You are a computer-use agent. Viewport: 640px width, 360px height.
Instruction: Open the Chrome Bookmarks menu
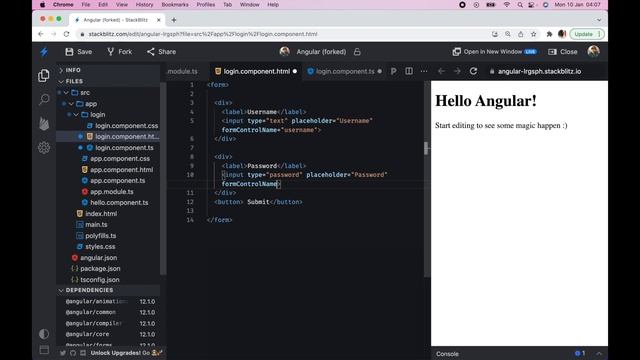tap(175, 4)
